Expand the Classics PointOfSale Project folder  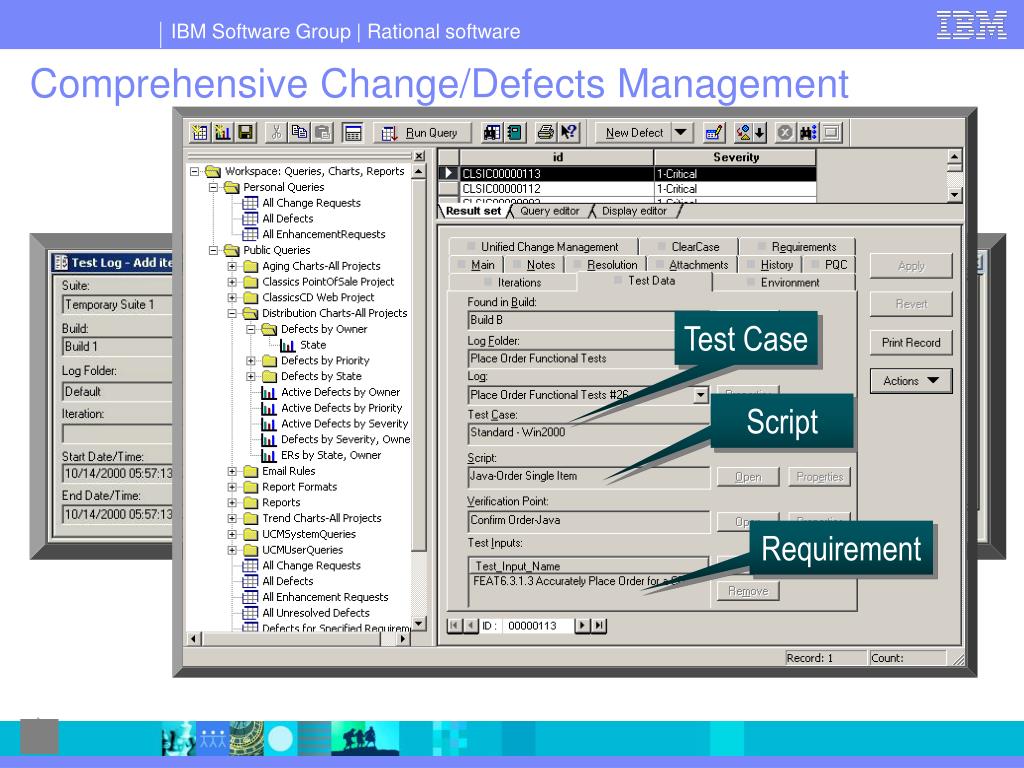tap(232, 282)
